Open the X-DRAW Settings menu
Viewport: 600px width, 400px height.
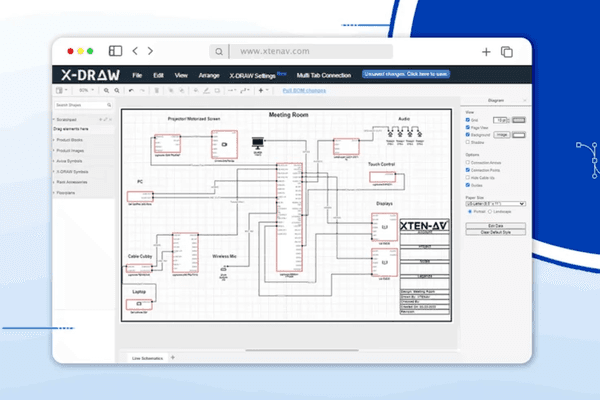click(253, 76)
